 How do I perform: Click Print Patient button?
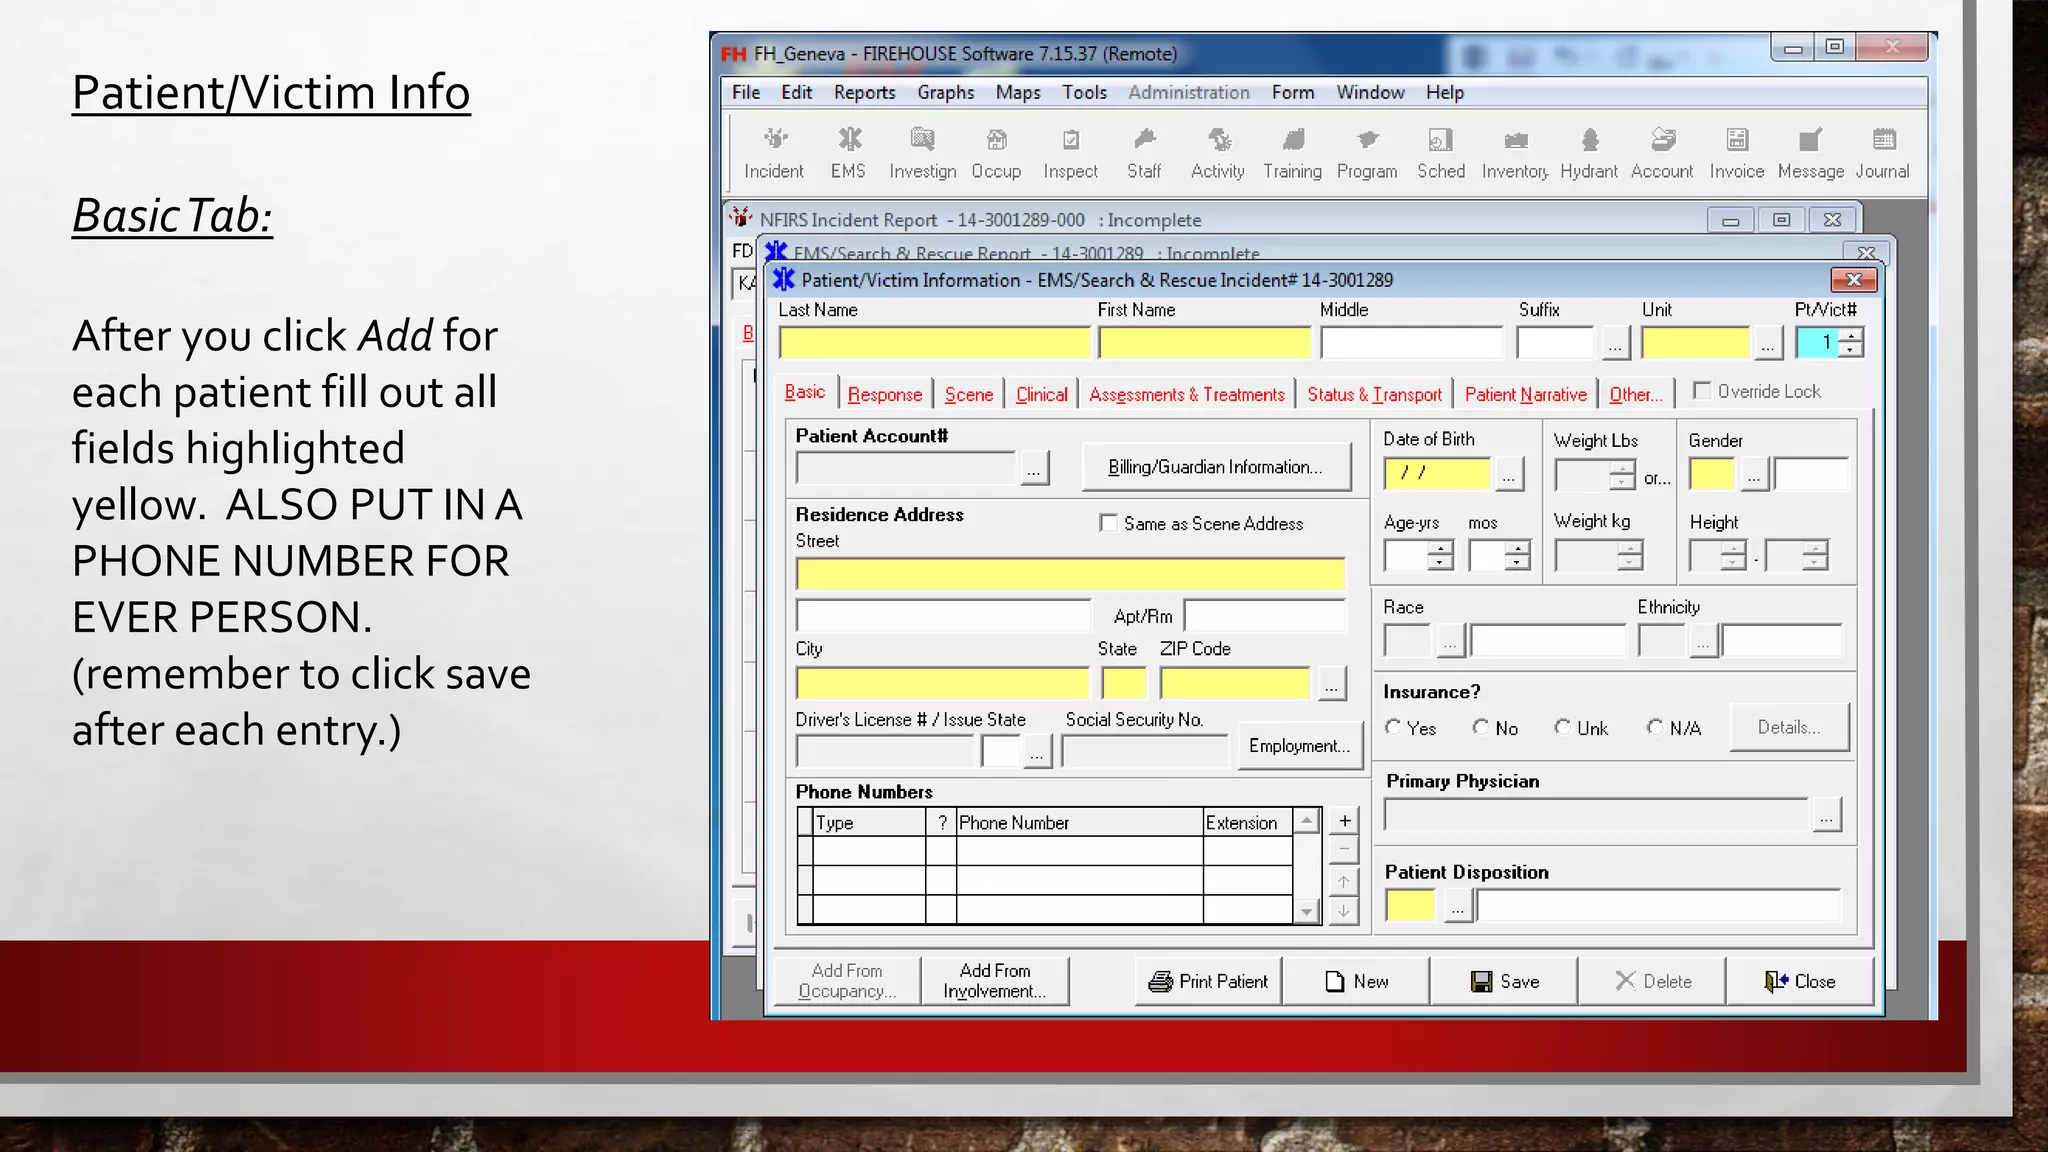pos(1208,981)
